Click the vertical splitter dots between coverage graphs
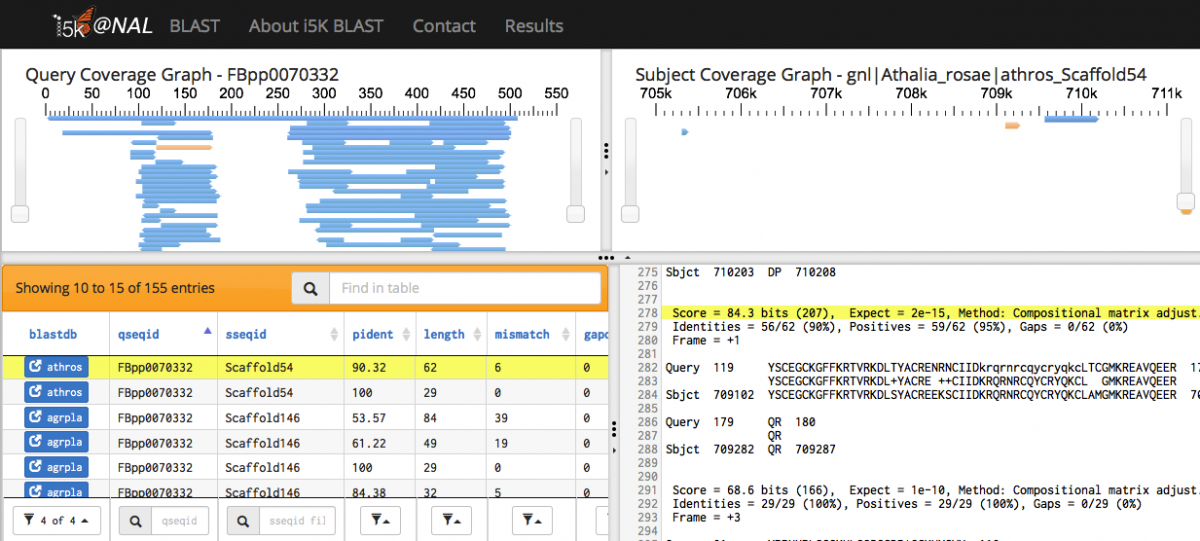 click(x=605, y=150)
